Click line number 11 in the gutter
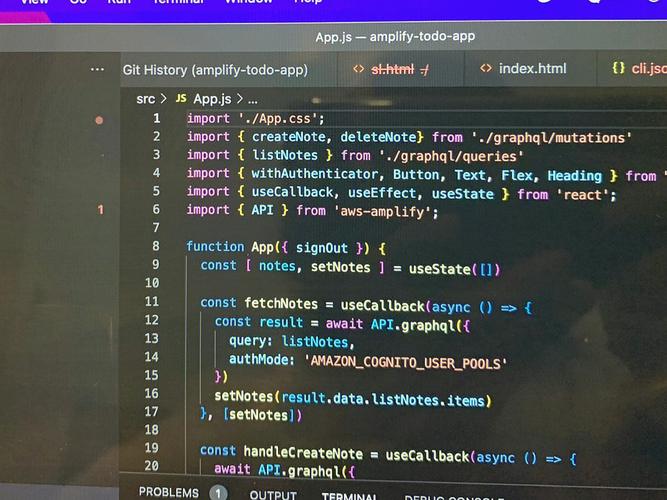667x500 pixels. [x=152, y=301]
